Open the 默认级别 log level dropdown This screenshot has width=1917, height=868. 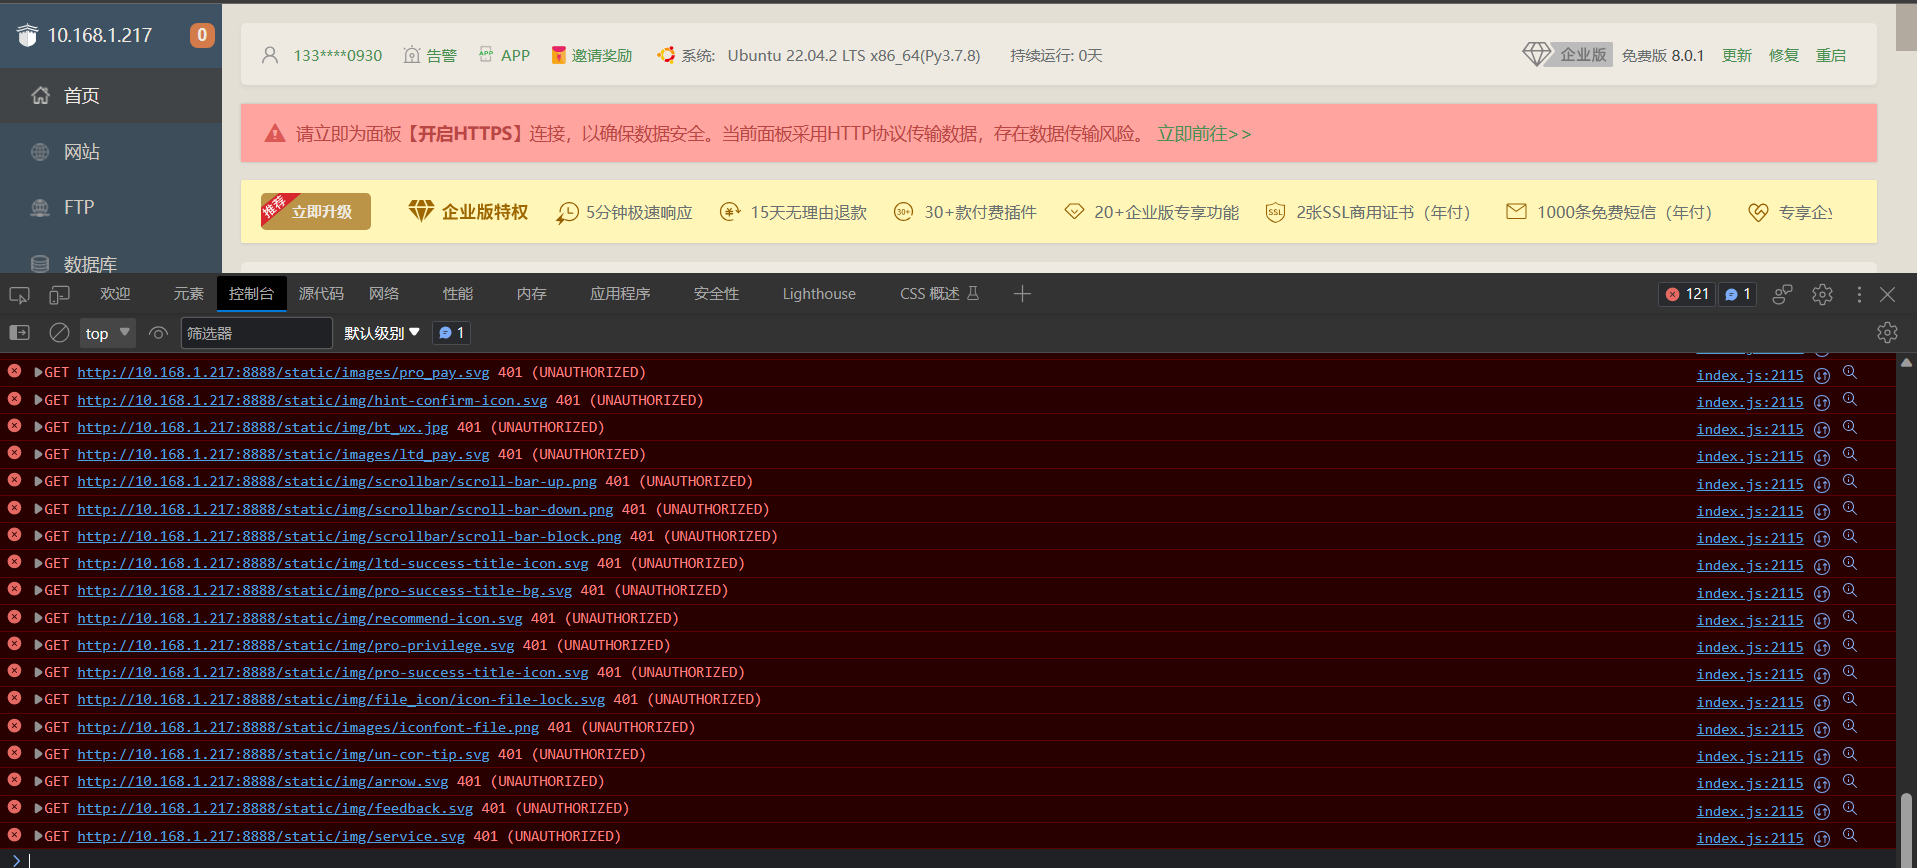click(x=382, y=333)
